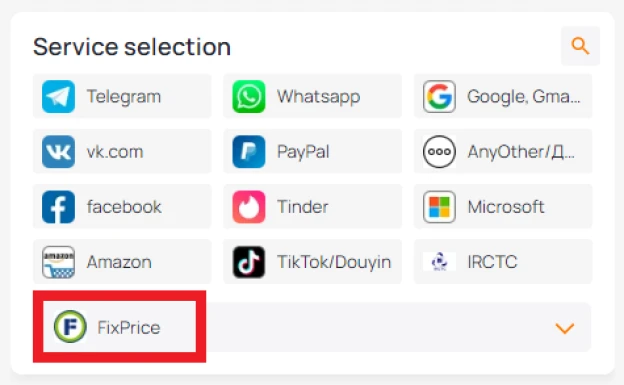This screenshot has height=385, width=624.
Task: Choose the TikTok/Douyin service button
Action: point(312,262)
